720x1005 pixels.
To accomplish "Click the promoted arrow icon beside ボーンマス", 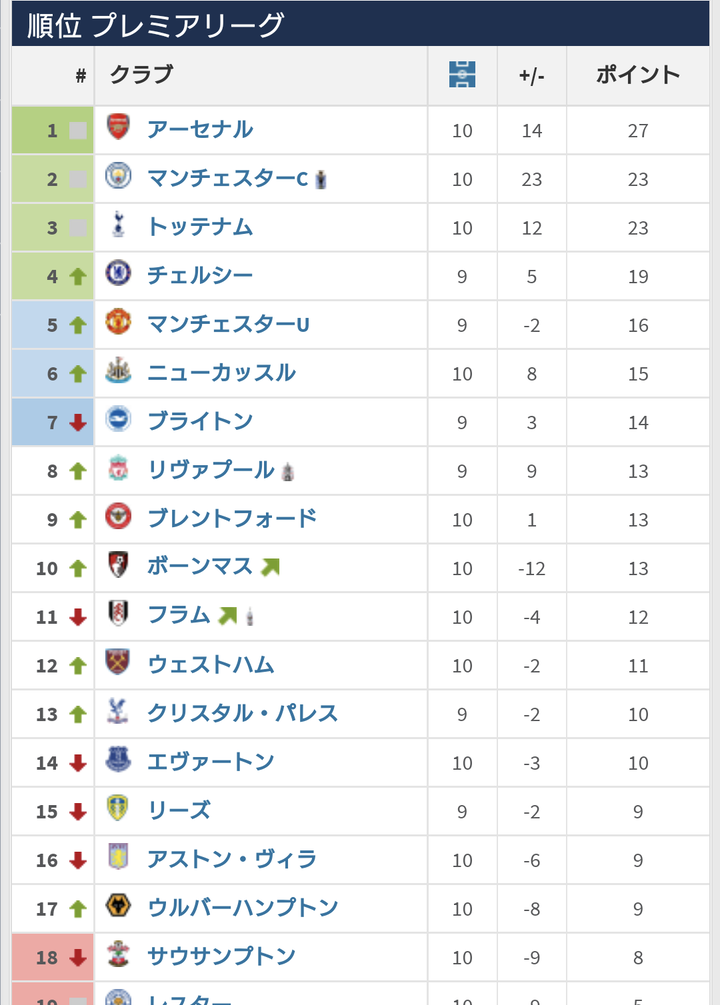I will point(269,567).
